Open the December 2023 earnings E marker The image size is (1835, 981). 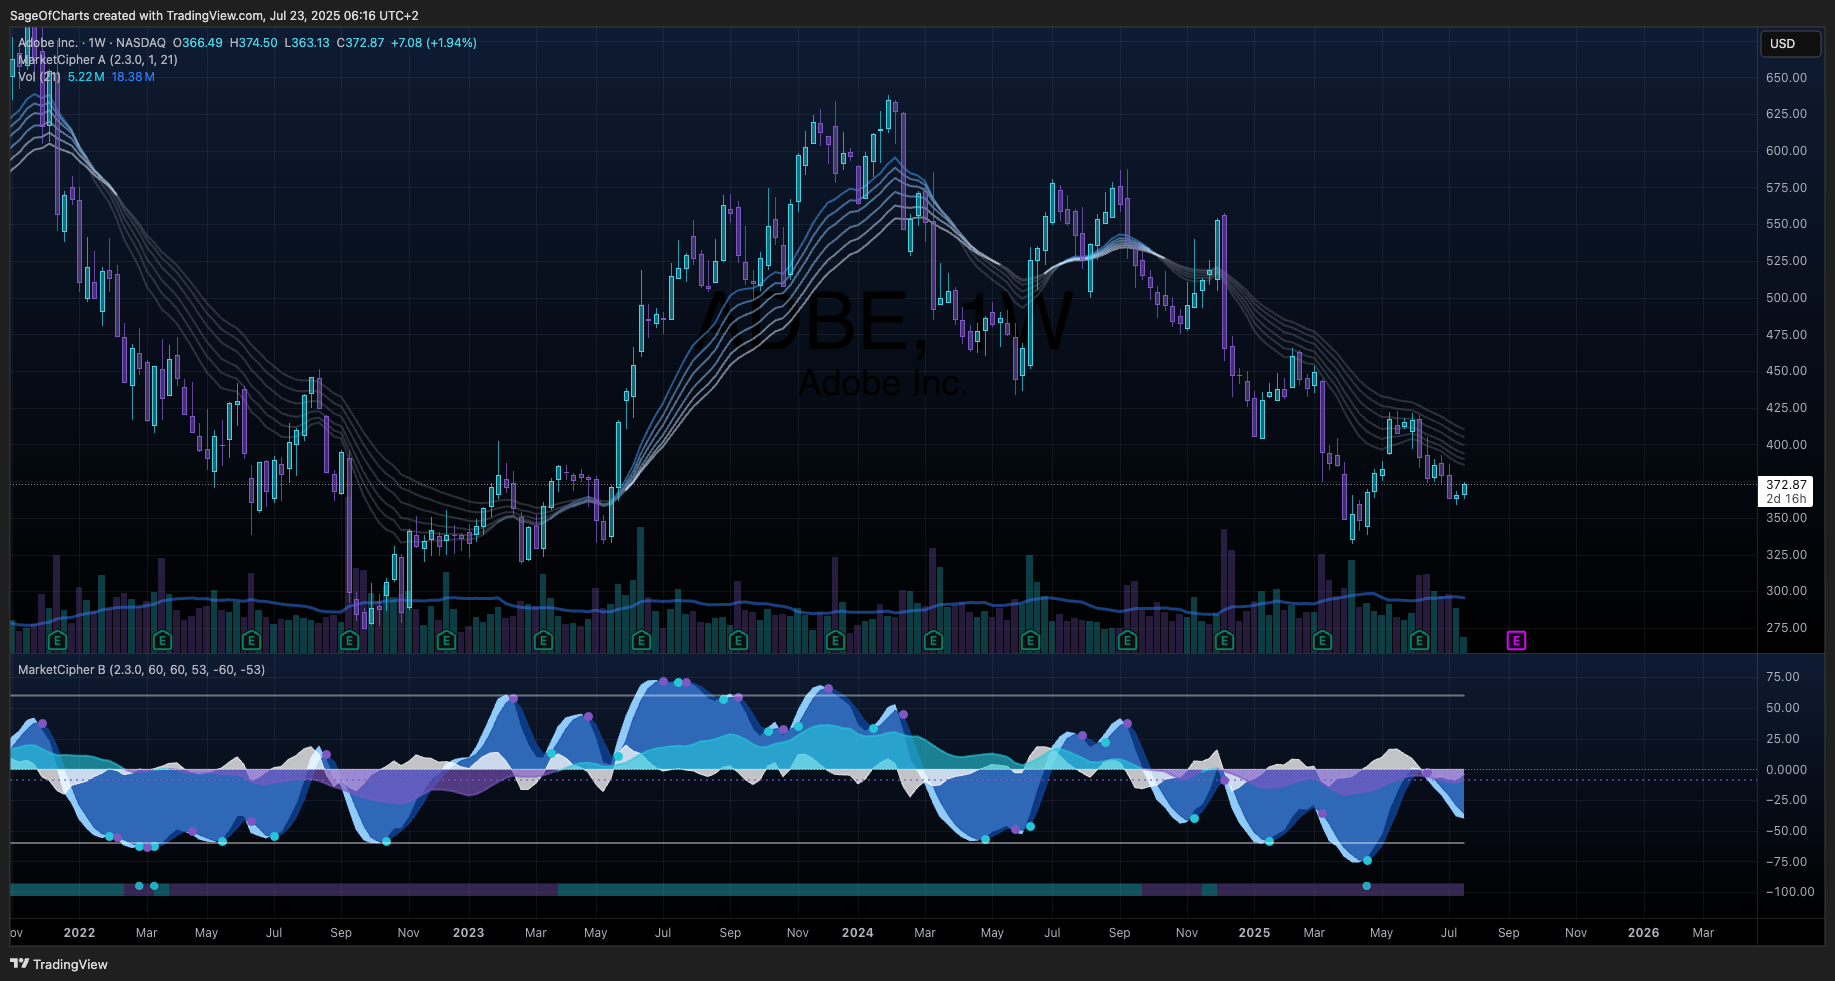pyautogui.click(x=835, y=640)
